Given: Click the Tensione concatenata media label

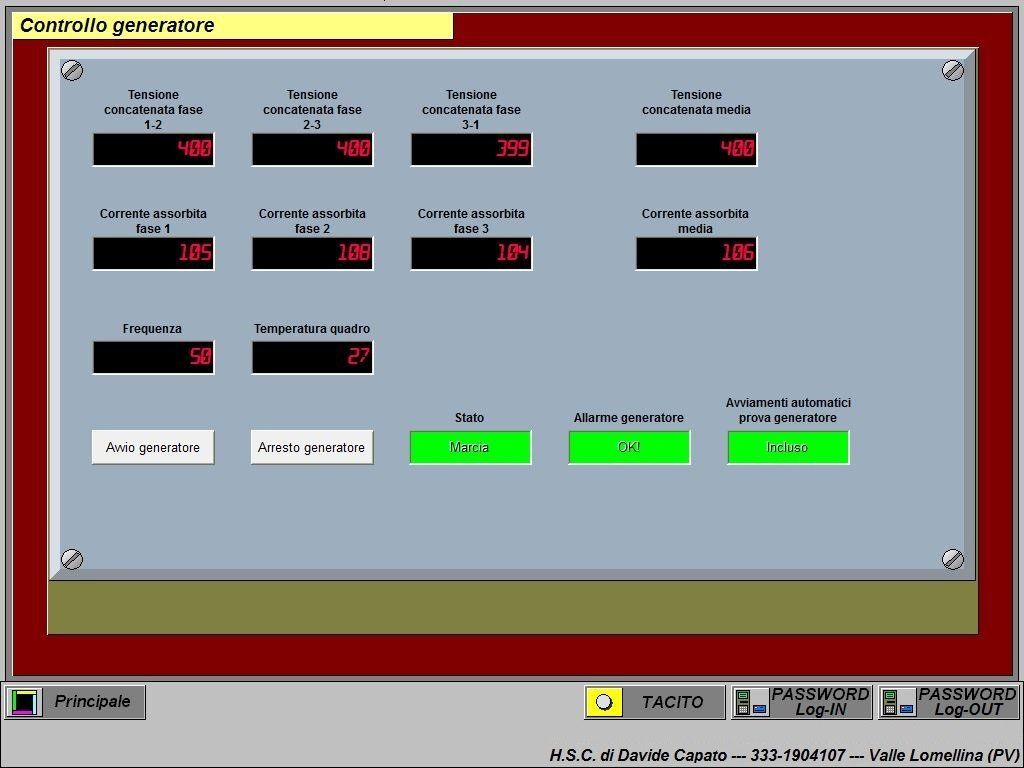Looking at the screenshot, I should click(696, 103).
